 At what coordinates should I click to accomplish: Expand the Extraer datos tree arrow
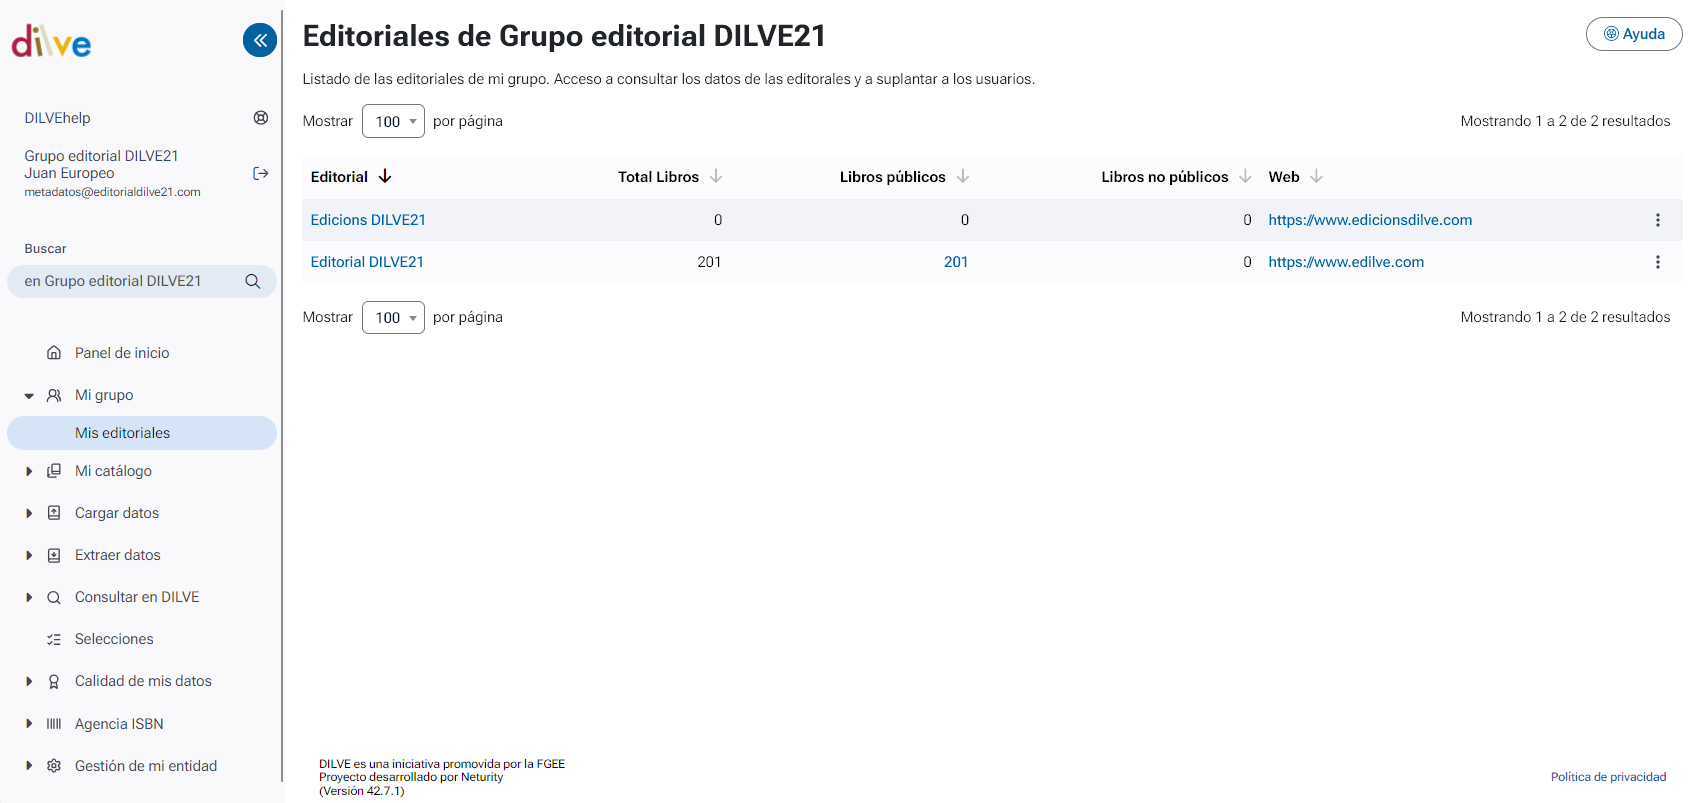point(29,555)
